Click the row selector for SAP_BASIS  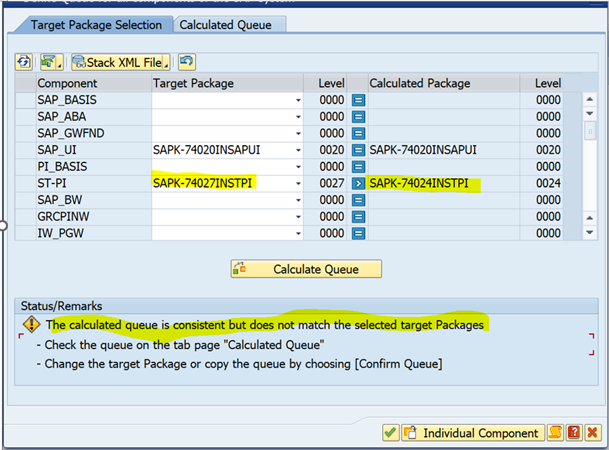tap(26, 100)
